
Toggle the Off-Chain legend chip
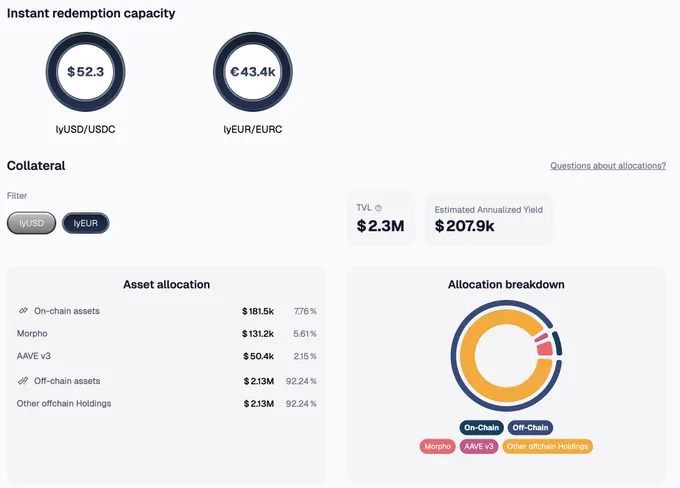coord(530,427)
